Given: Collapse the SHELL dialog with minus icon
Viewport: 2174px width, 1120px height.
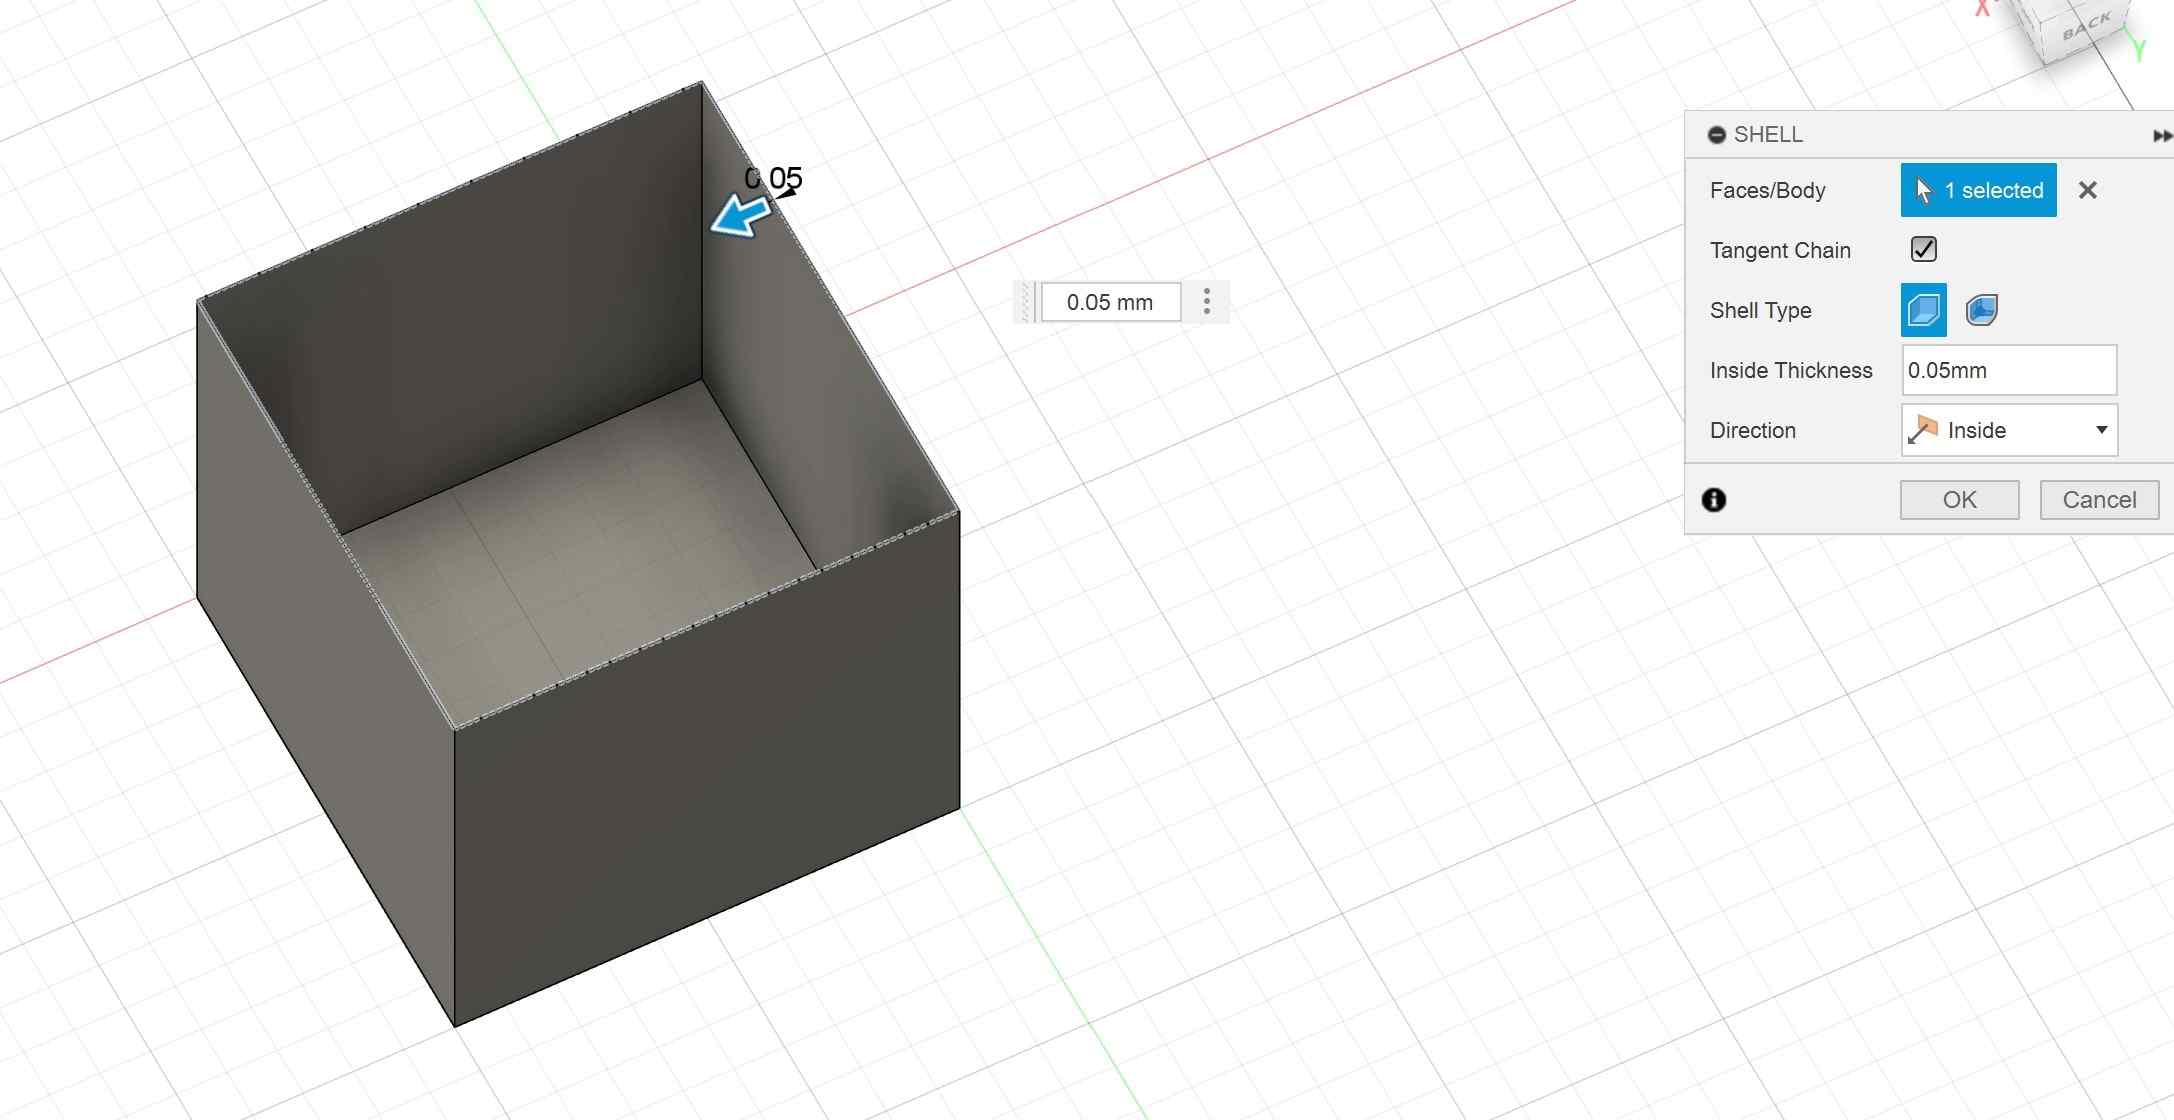Looking at the screenshot, I should (x=1716, y=135).
